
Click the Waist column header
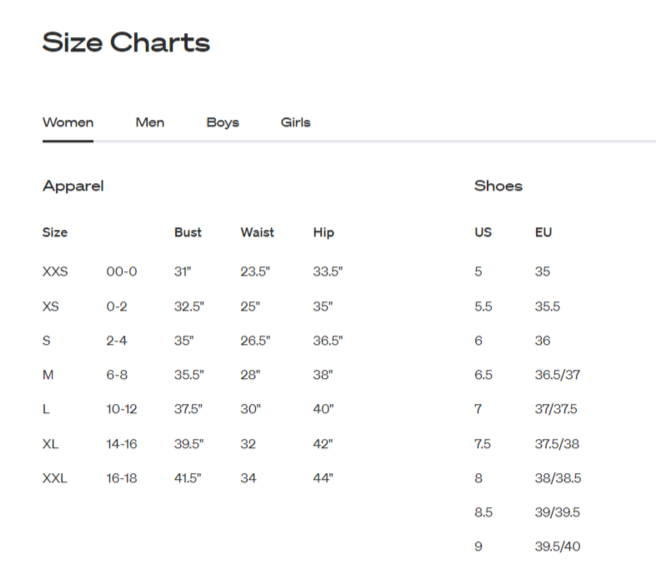(257, 232)
